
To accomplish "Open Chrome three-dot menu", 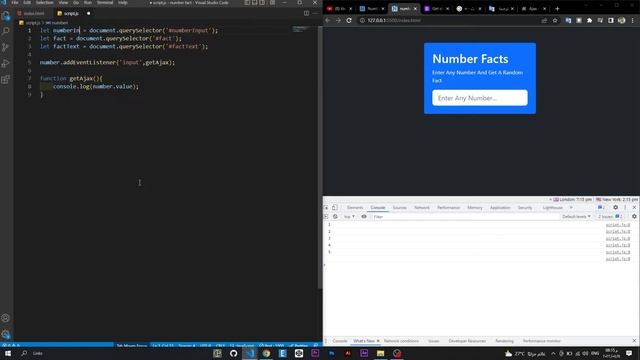I will [x=633, y=20].
